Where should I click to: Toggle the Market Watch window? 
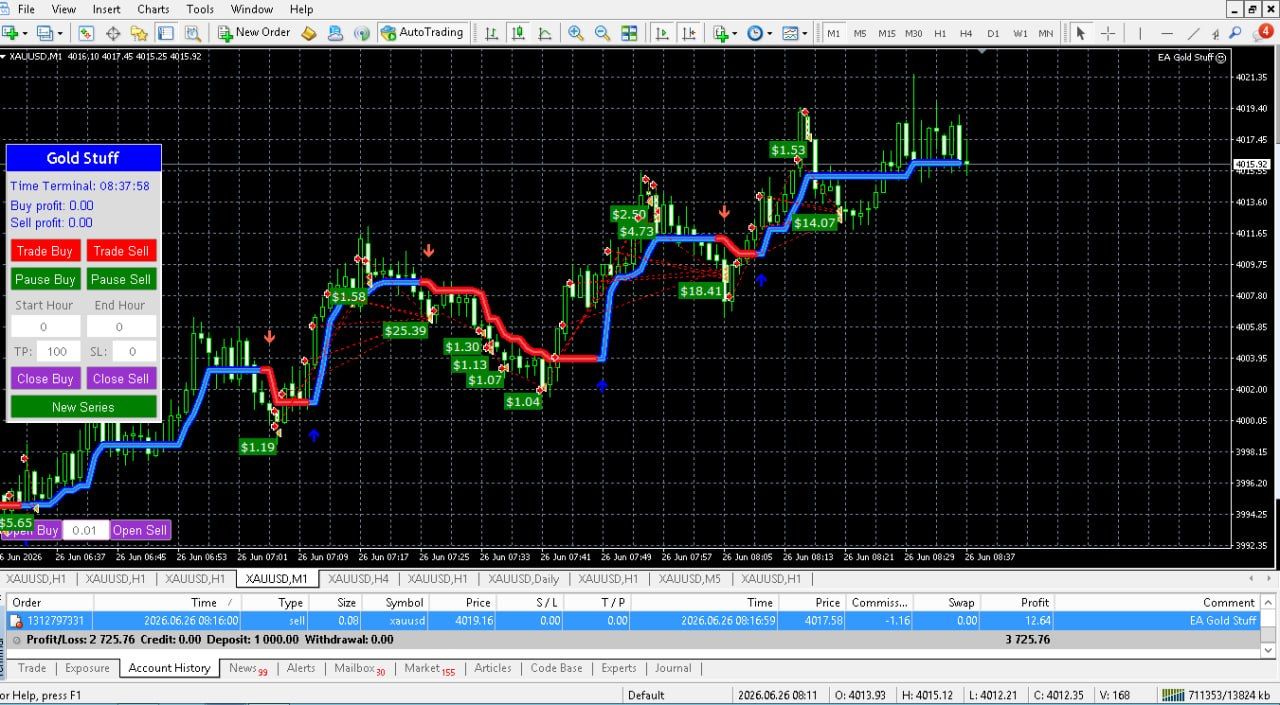86,33
